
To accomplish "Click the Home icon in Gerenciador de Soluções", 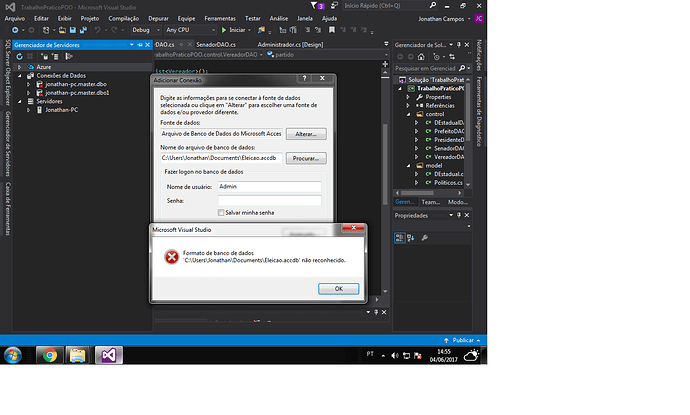I will (421, 57).
